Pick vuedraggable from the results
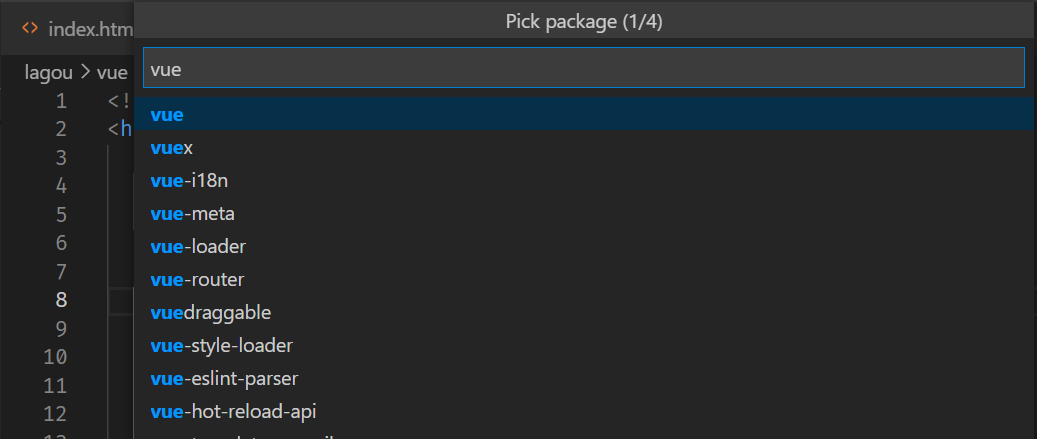 (585, 313)
